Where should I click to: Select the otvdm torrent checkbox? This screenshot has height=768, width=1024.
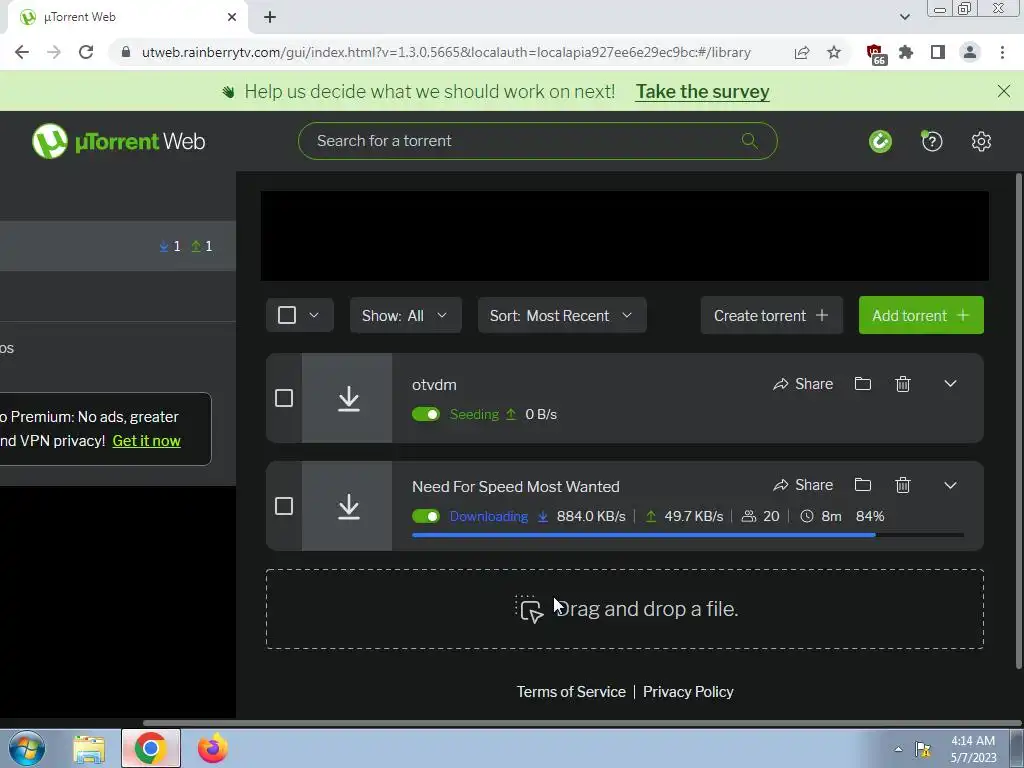click(283, 398)
